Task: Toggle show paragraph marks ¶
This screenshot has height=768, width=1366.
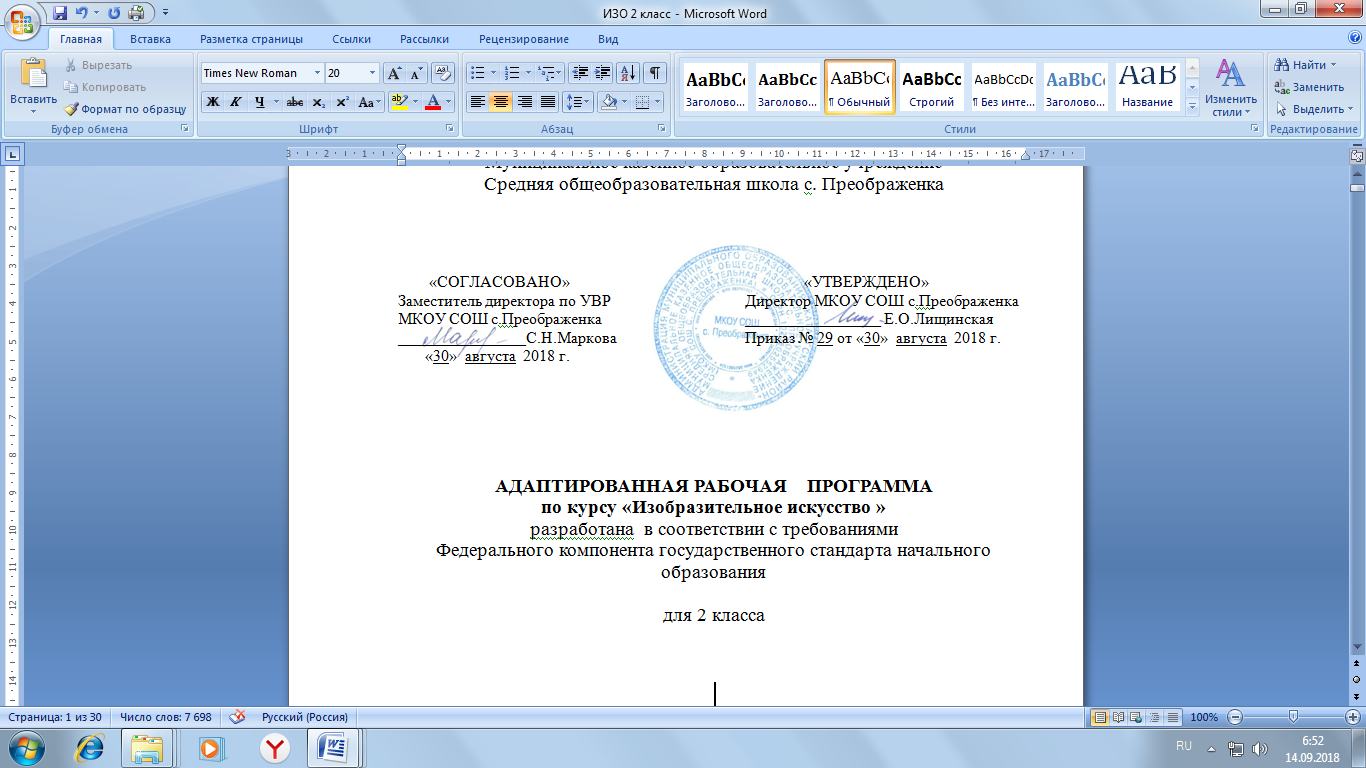Action: [x=654, y=73]
